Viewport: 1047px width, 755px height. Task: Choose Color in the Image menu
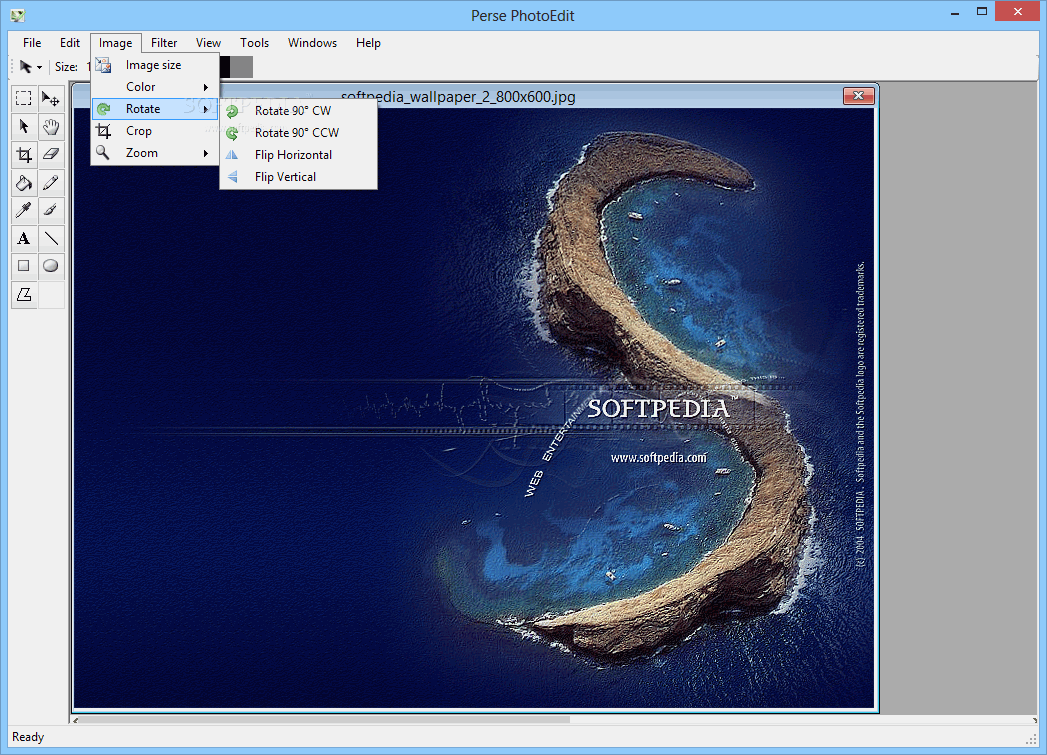(155, 87)
